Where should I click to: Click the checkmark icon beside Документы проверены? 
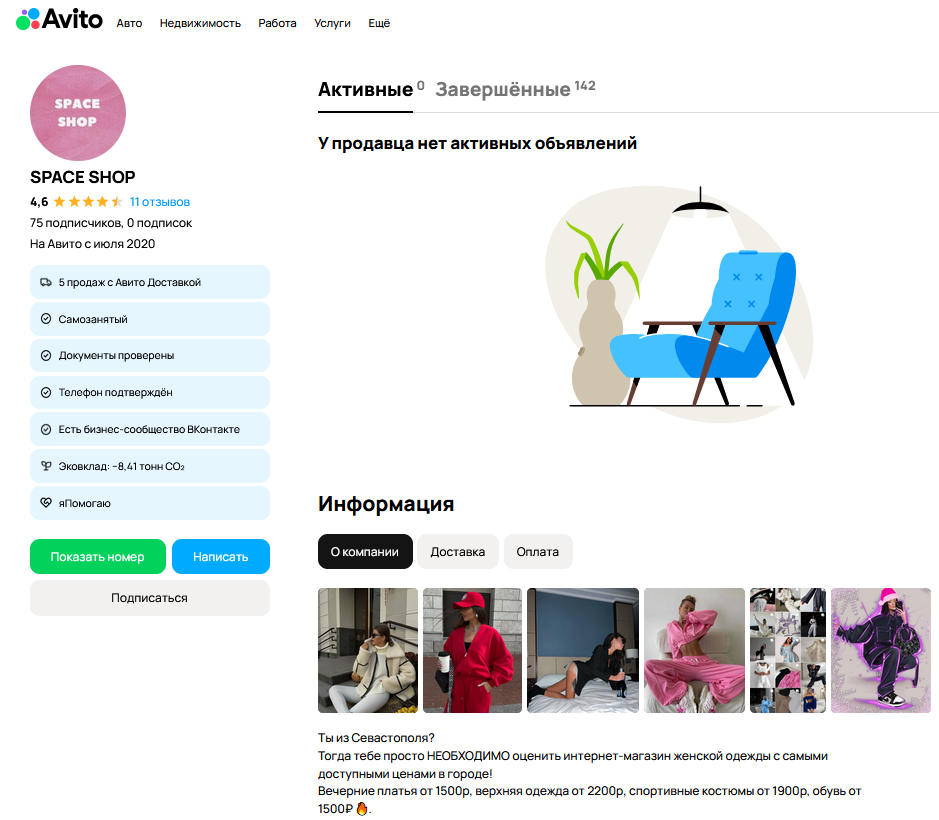pyautogui.click(x=46, y=355)
